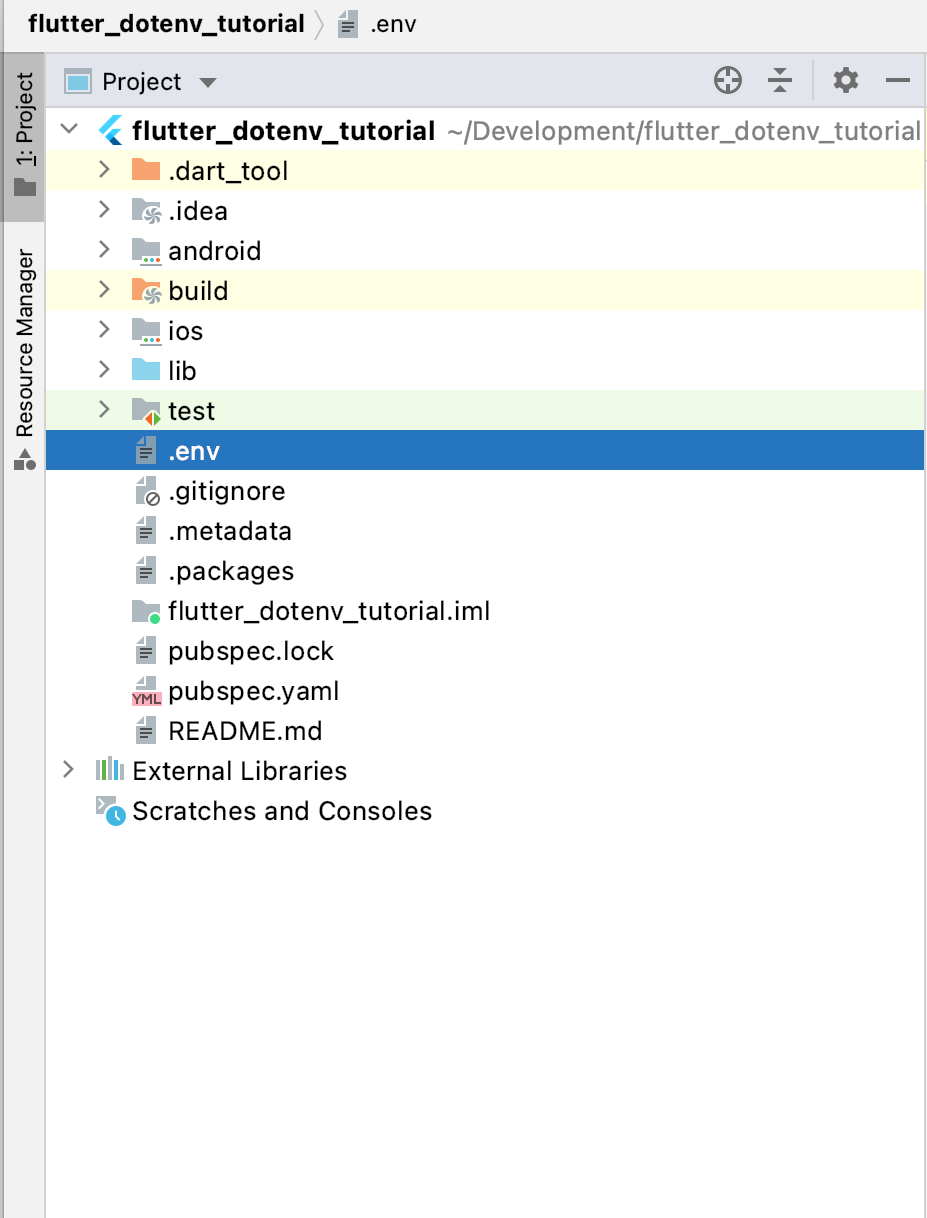Image resolution: width=927 pixels, height=1218 pixels.
Task: Select the .metadata file
Action: 230,531
